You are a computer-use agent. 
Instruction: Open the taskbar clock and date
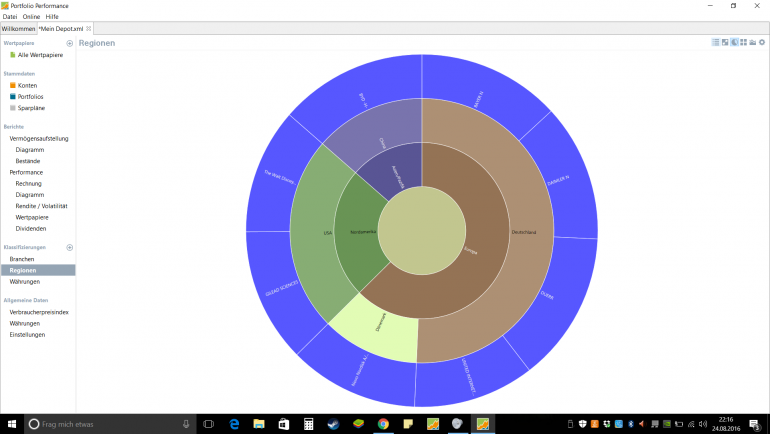tap(726, 424)
